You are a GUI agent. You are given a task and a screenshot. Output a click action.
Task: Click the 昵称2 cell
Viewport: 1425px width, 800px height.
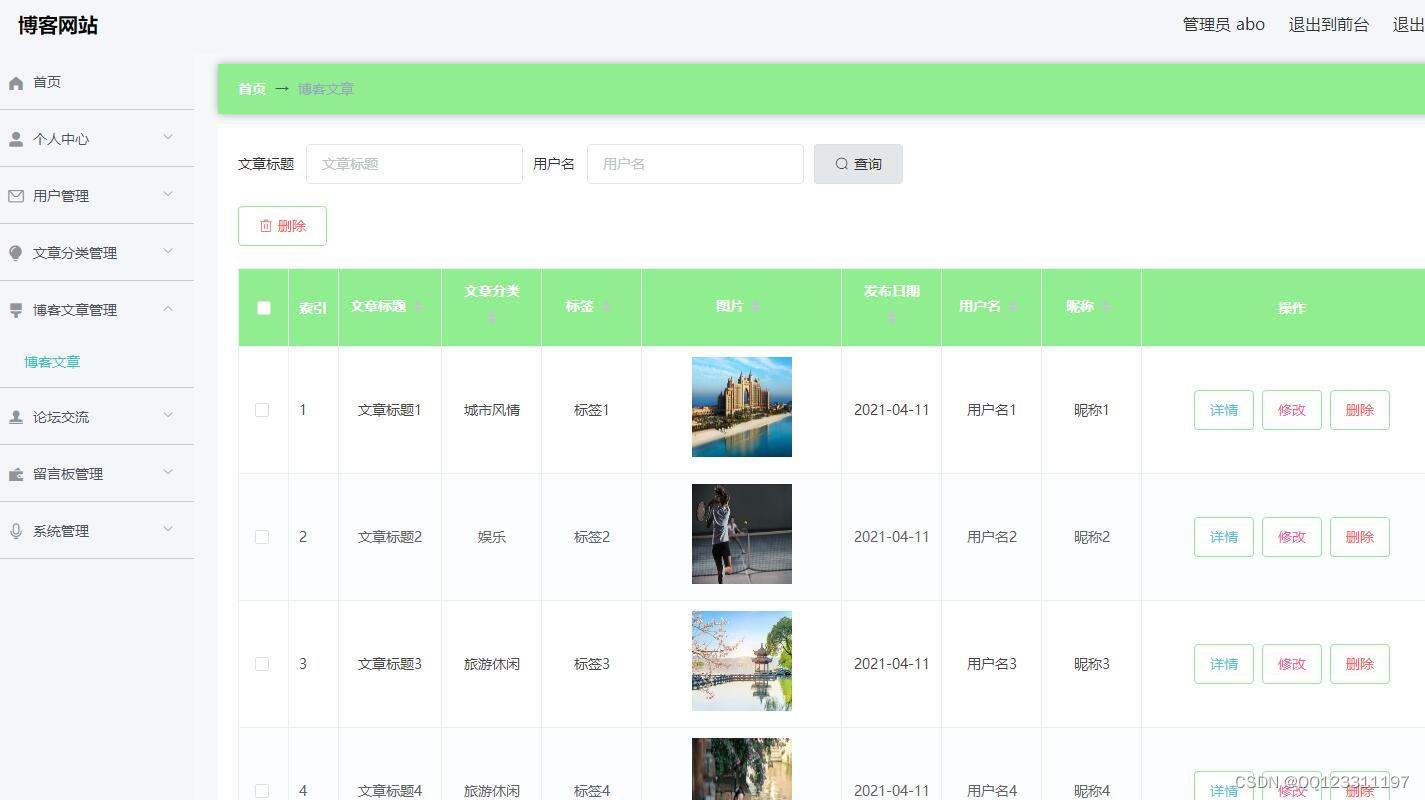1092,537
